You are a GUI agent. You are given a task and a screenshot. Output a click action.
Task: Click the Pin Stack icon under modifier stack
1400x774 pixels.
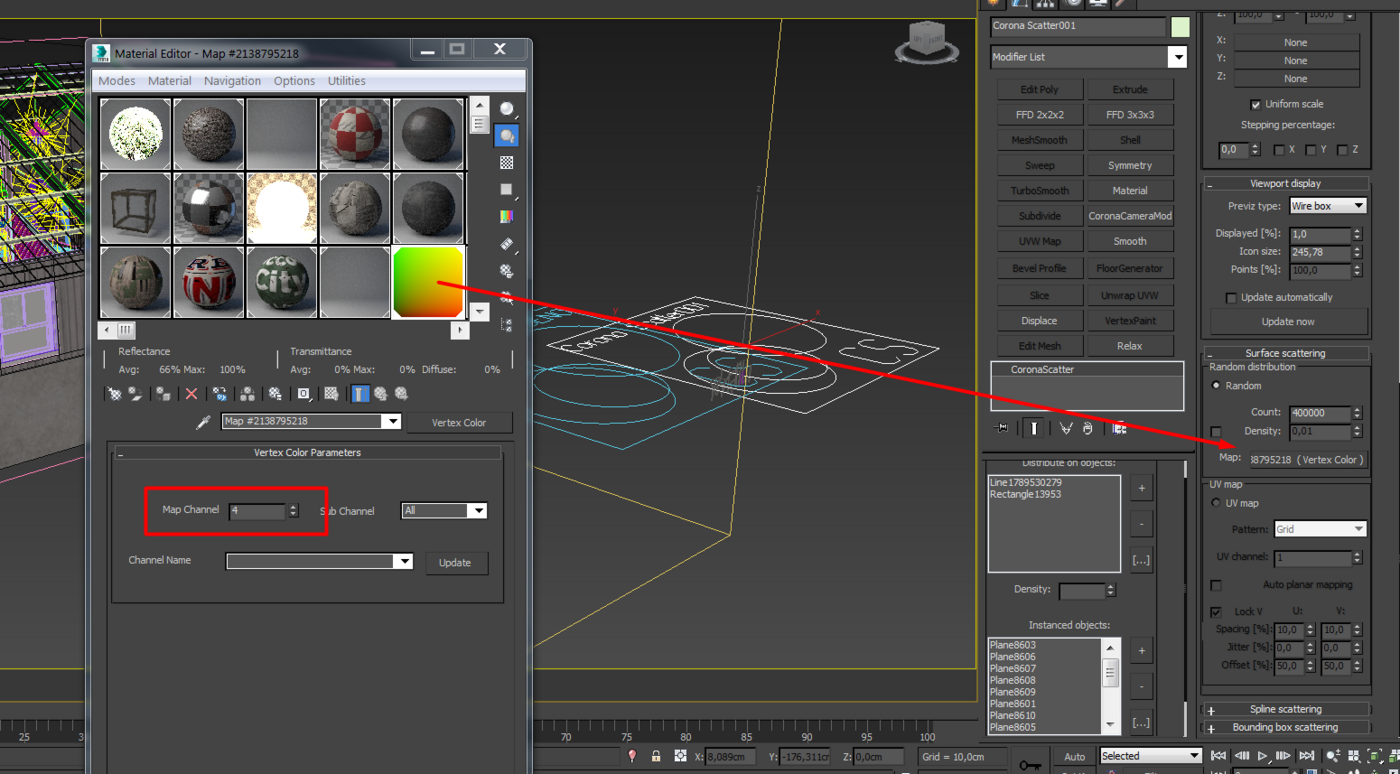tap(1002, 428)
